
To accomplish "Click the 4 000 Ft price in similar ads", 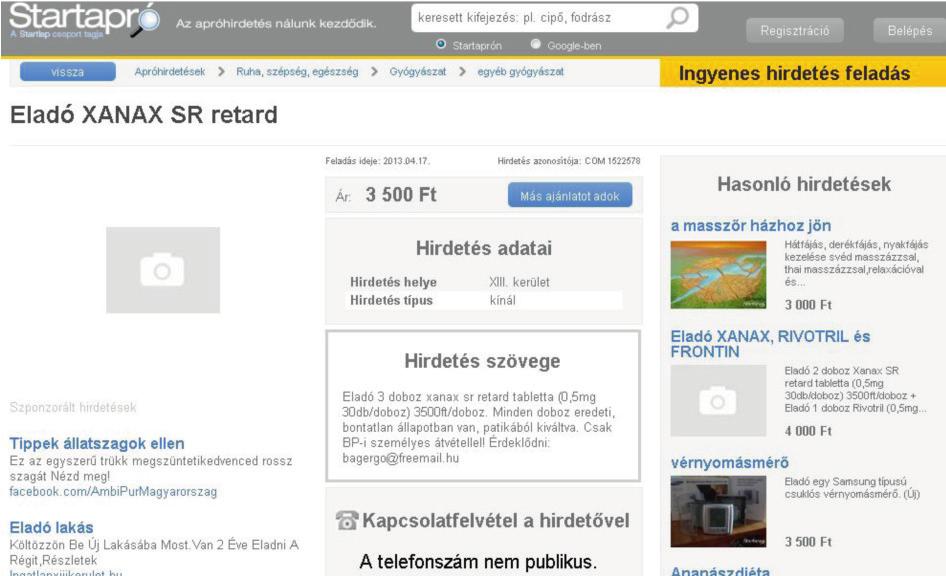I will coord(808,431).
